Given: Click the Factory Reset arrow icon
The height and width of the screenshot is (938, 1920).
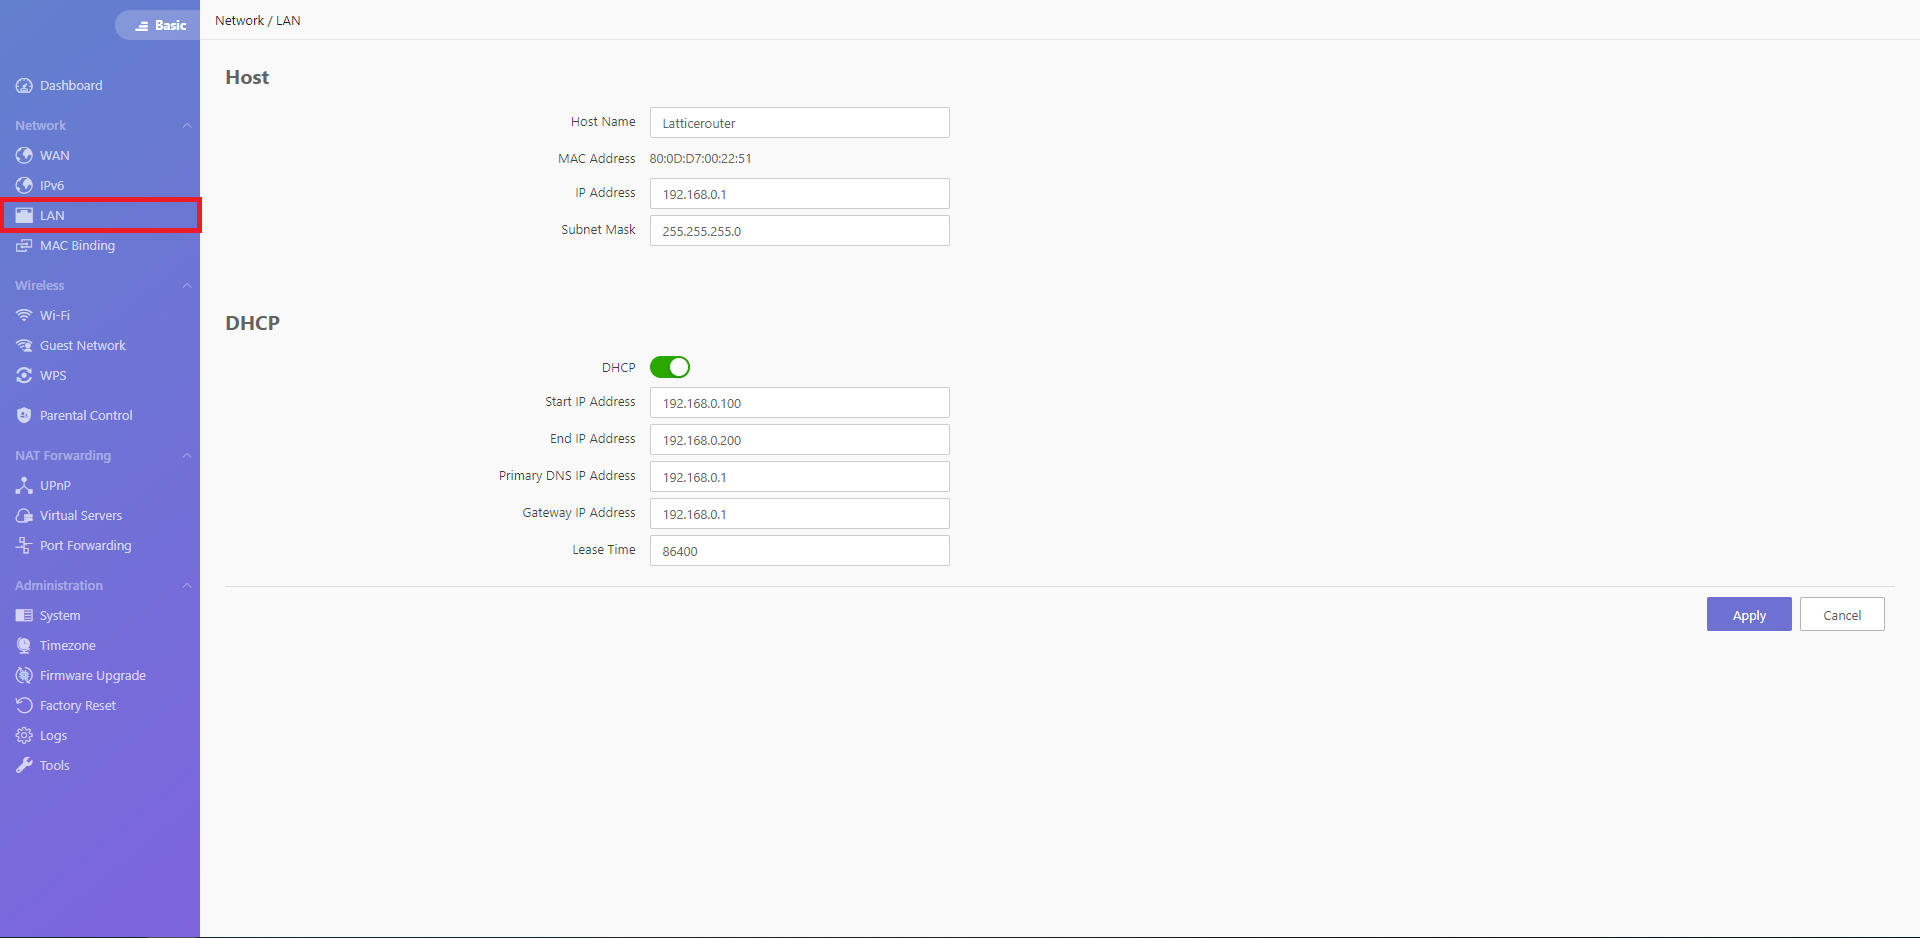Looking at the screenshot, I should (24, 706).
